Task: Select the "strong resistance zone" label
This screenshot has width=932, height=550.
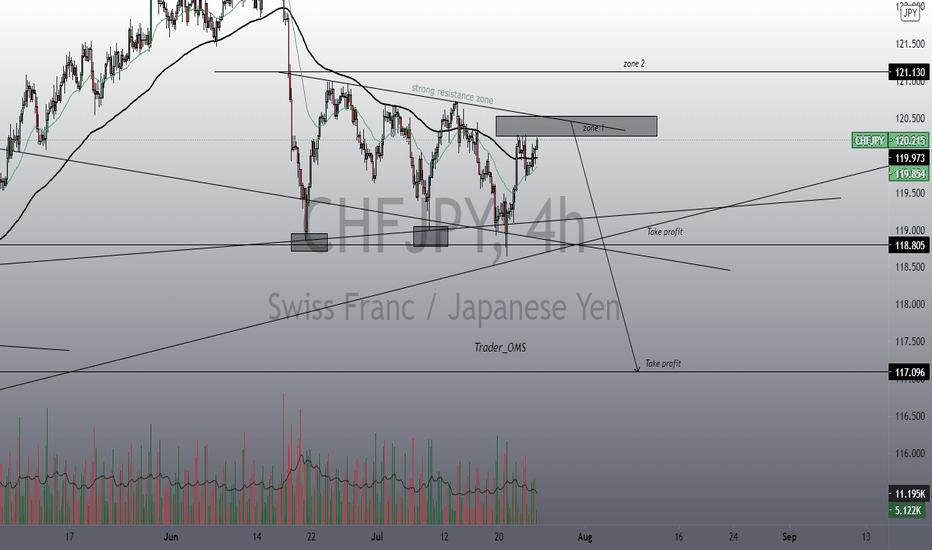Action: click(452, 94)
